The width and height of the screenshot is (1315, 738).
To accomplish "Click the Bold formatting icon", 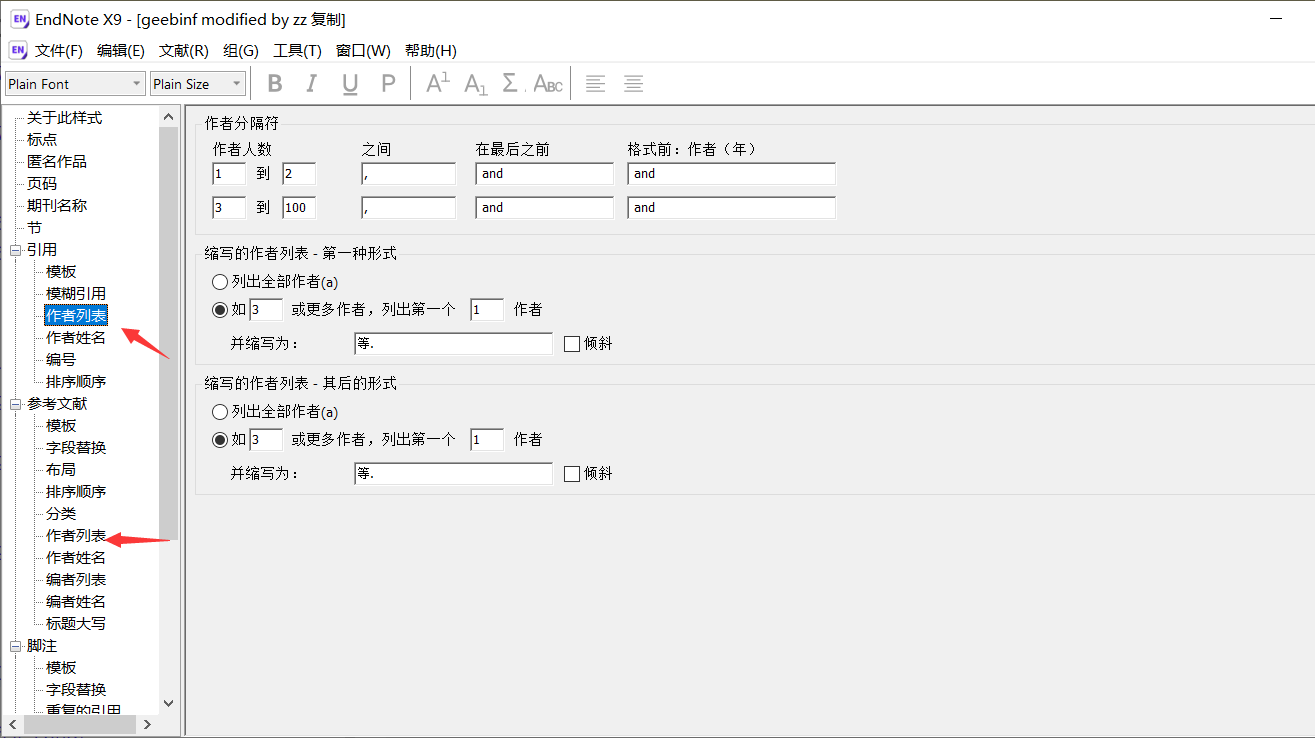I will [275, 84].
